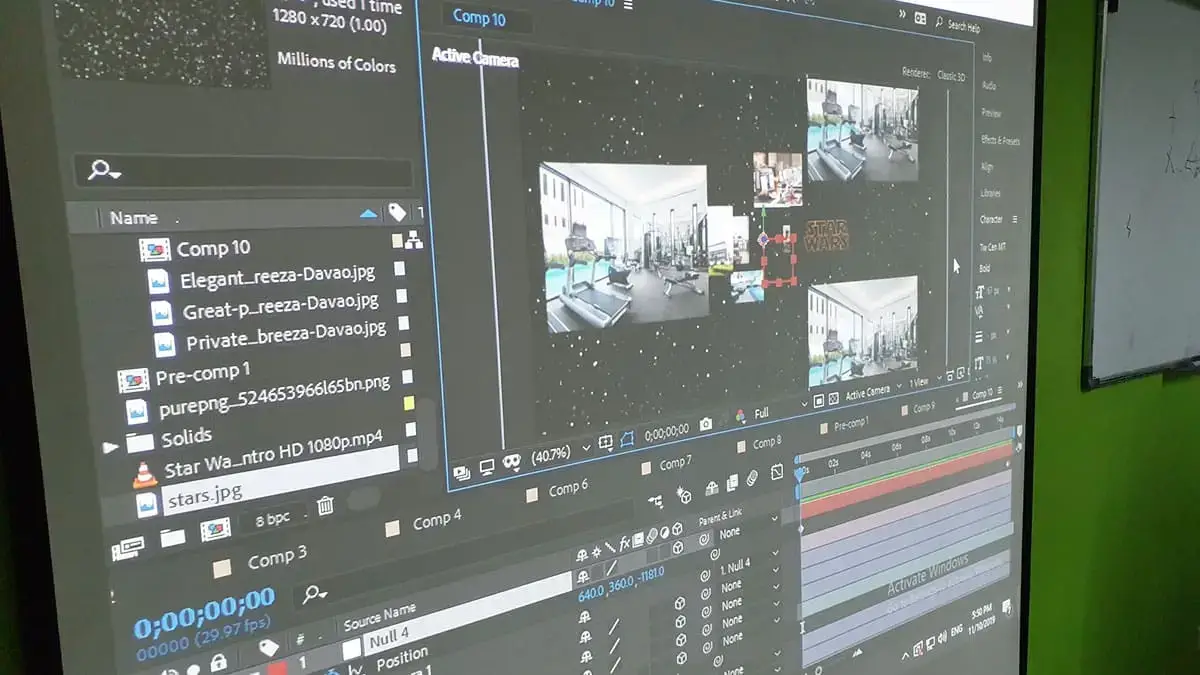Select Private_breeza-Davao.jpg footage item
The width and height of the screenshot is (1200, 675).
pyautogui.click(x=285, y=337)
